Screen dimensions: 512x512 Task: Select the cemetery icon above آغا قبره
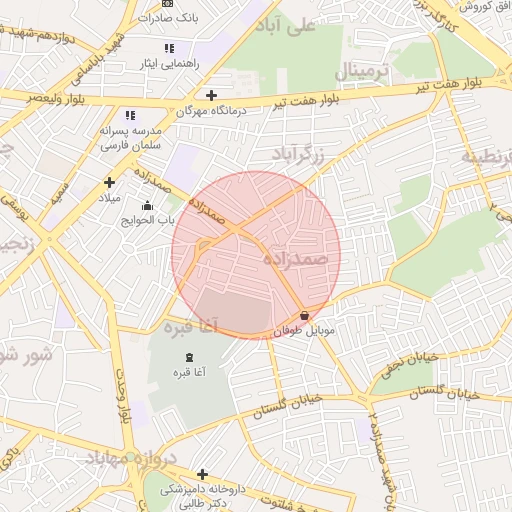pos(189,358)
